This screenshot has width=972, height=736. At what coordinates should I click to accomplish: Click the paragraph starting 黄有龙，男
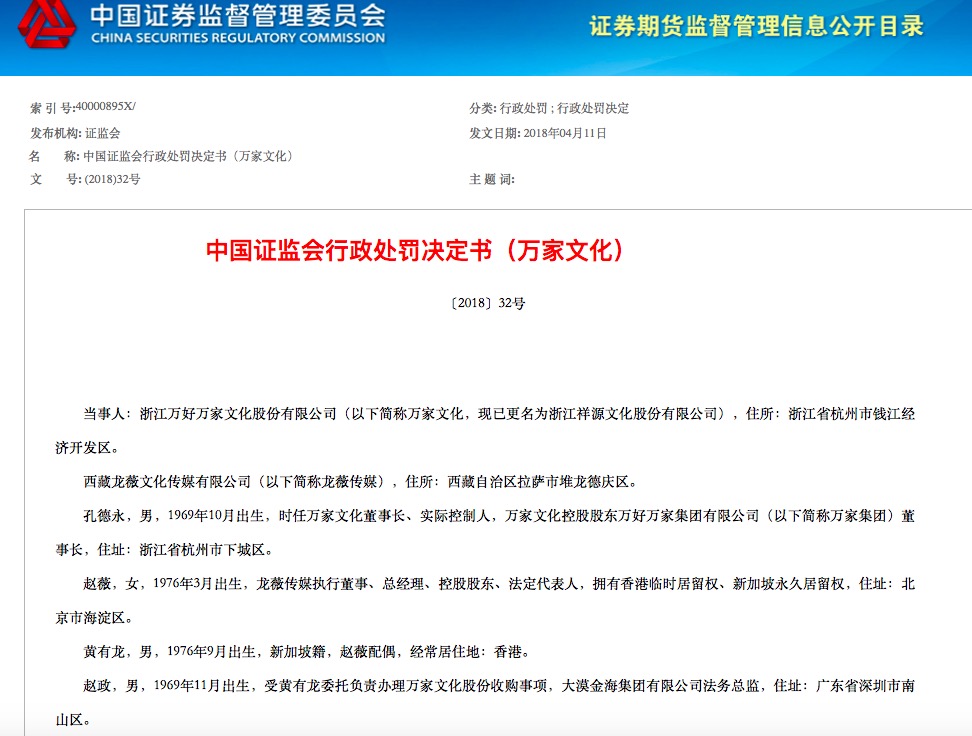(307, 652)
